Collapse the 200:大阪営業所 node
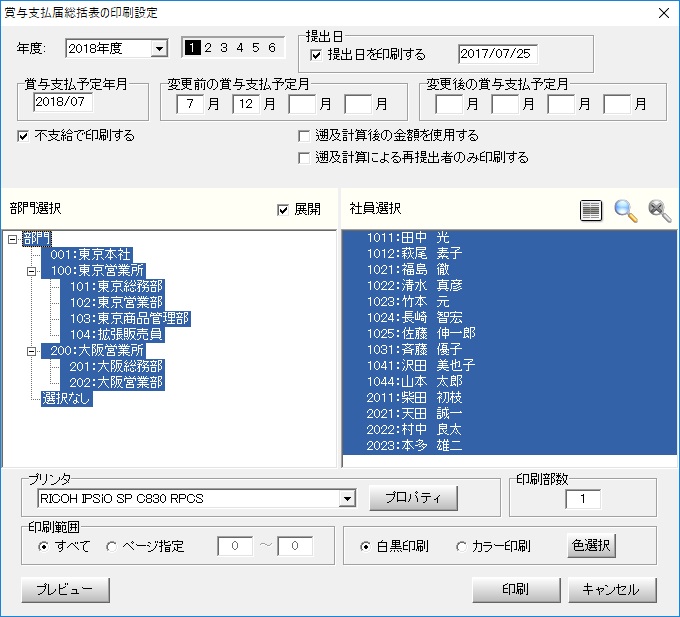Image resolution: width=680 pixels, height=617 pixels. pyautogui.click(x=31, y=351)
